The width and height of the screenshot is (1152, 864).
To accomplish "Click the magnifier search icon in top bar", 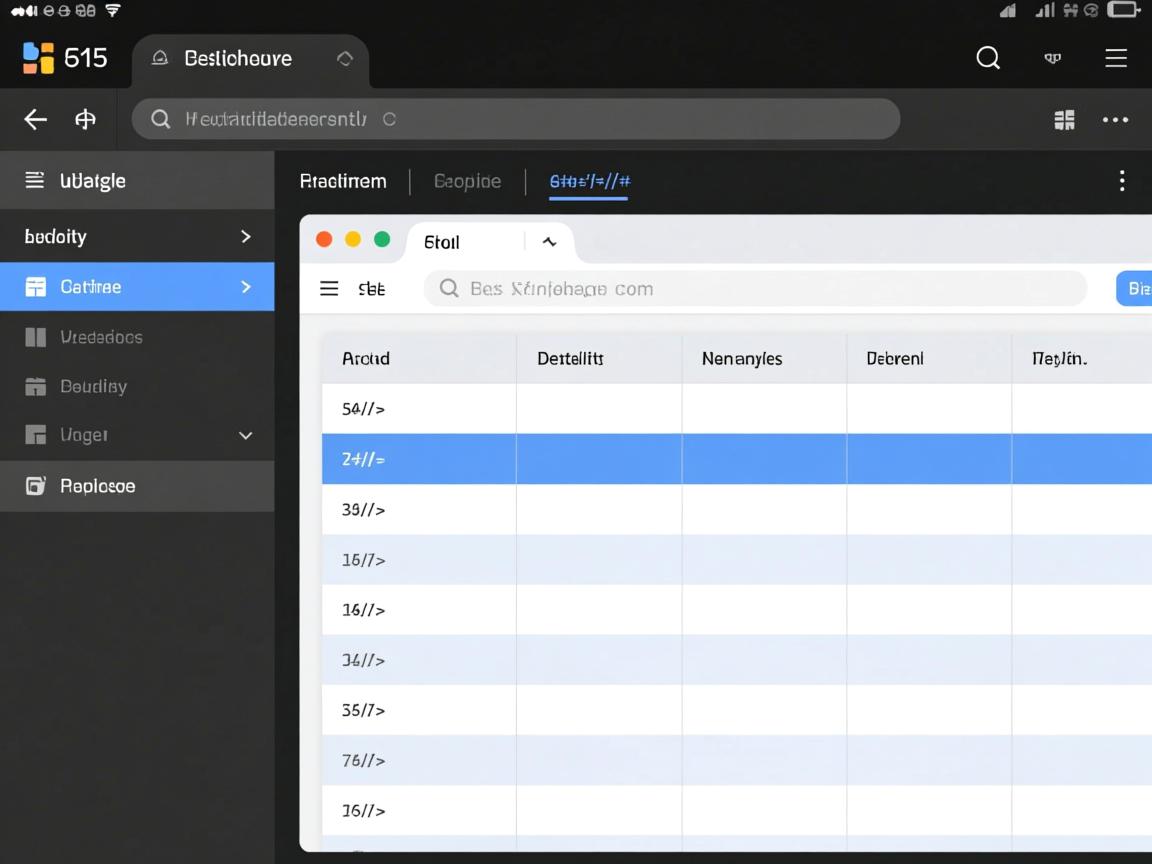I will pos(988,58).
